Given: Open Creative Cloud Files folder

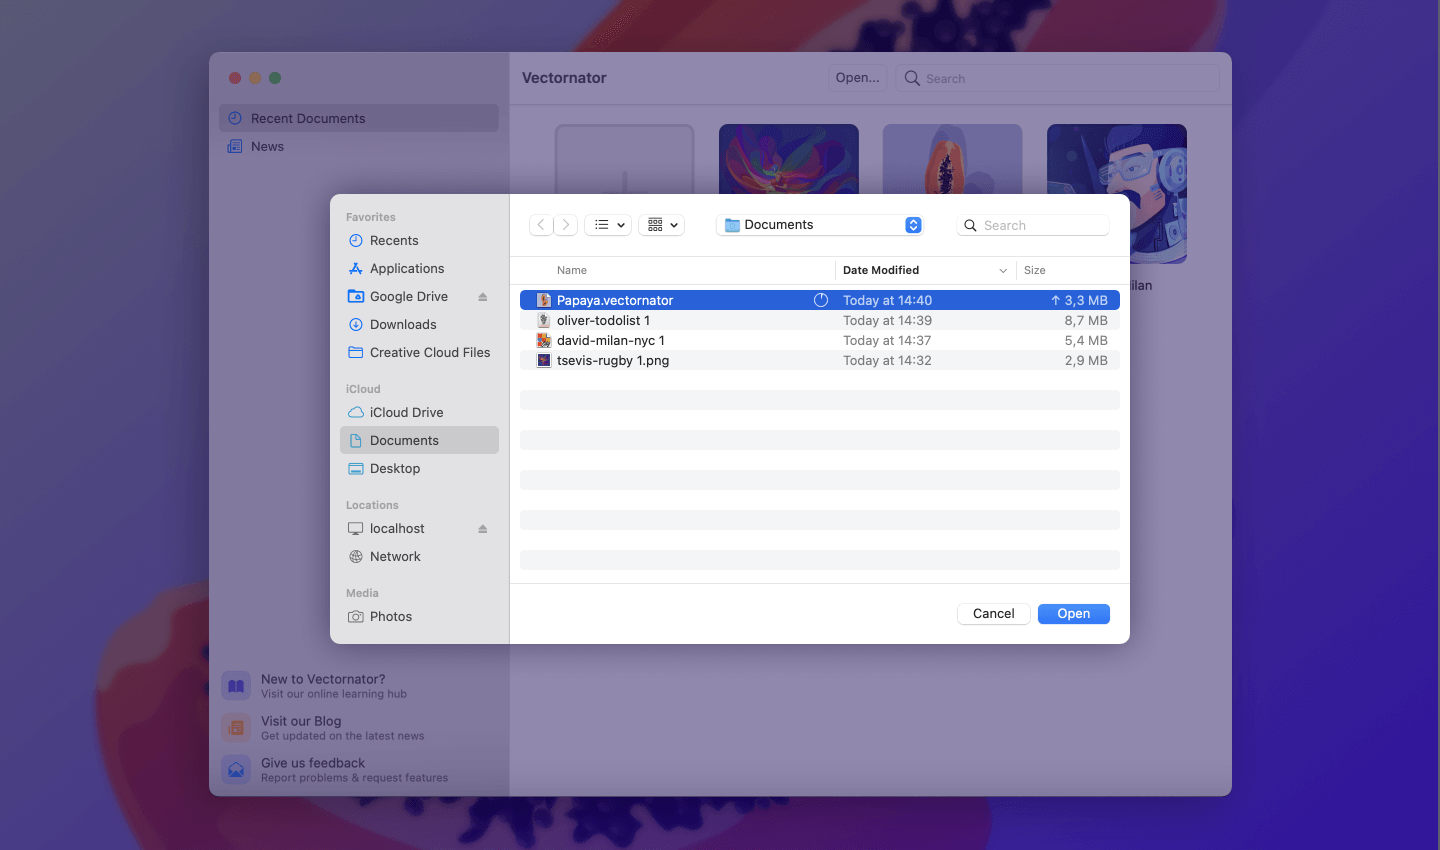Looking at the screenshot, I should click(419, 352).
